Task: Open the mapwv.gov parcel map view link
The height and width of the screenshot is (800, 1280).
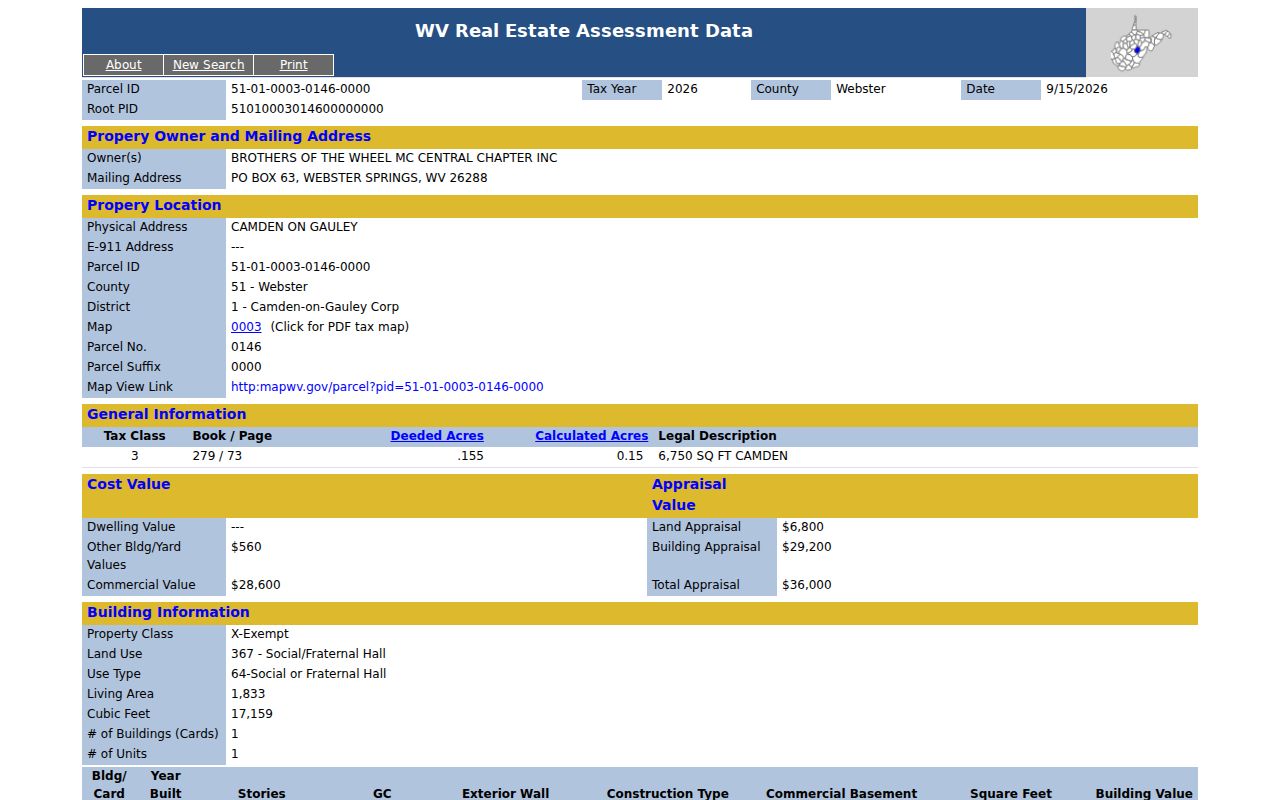Action: click(x=387, y=387)
